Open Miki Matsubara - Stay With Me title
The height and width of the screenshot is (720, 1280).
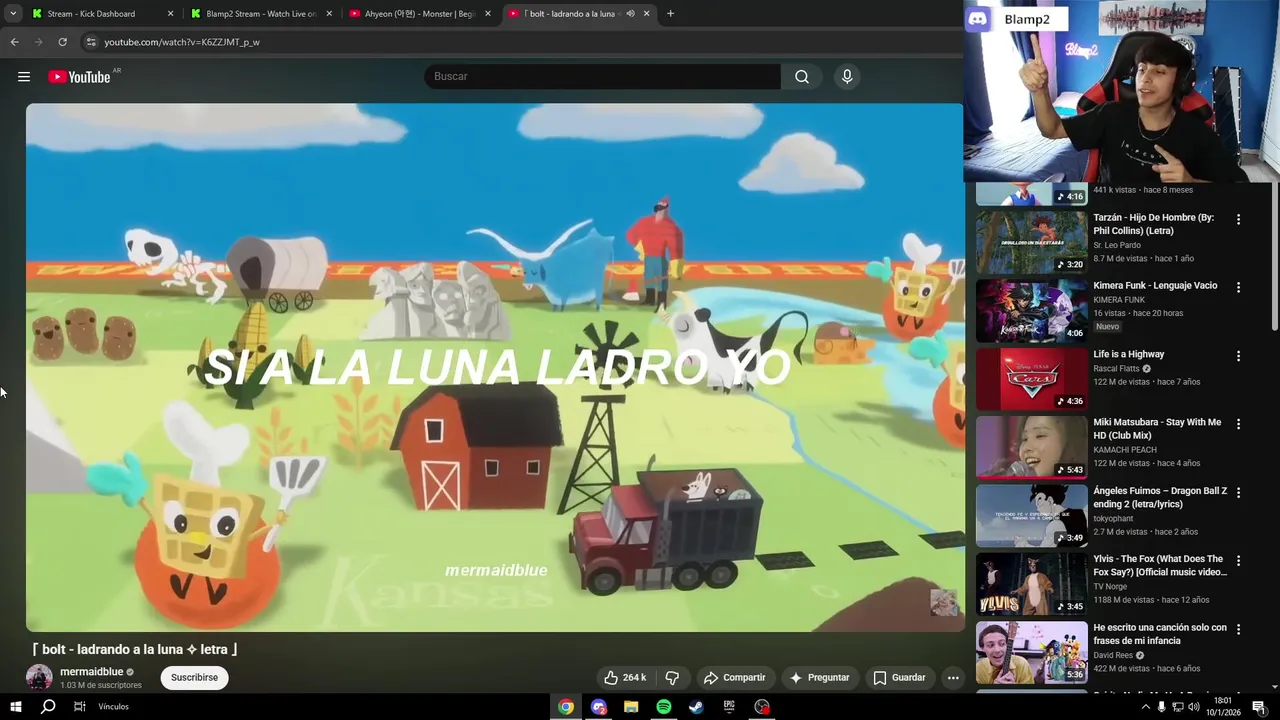[x=1157, y=429]
